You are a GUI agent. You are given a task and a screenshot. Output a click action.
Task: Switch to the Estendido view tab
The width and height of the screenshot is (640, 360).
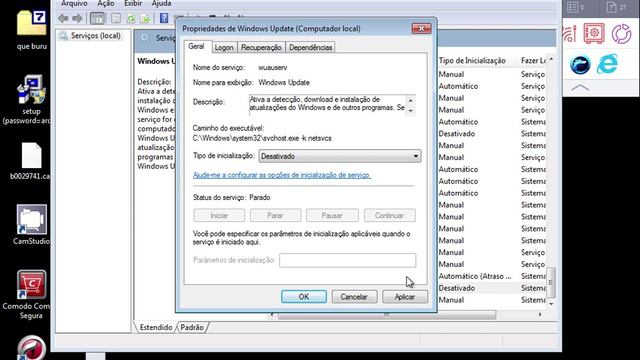pyautogui.click(x=156, y=327)
